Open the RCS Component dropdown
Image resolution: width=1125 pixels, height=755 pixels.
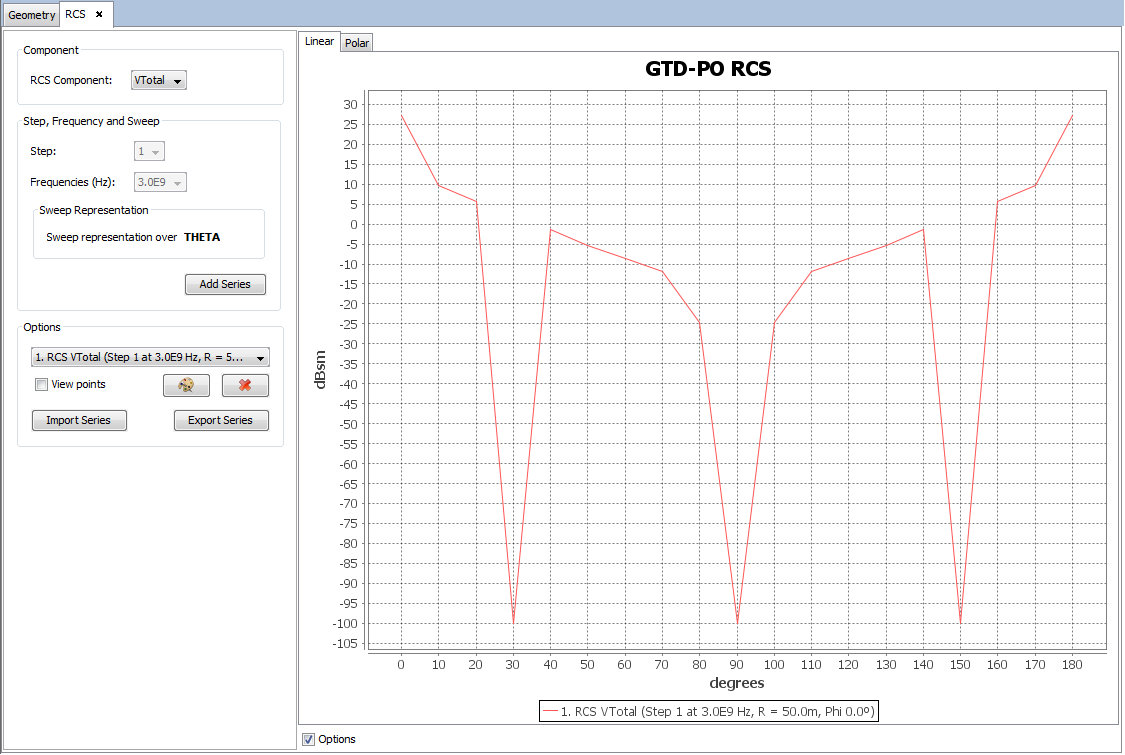(x=159, y=81)
